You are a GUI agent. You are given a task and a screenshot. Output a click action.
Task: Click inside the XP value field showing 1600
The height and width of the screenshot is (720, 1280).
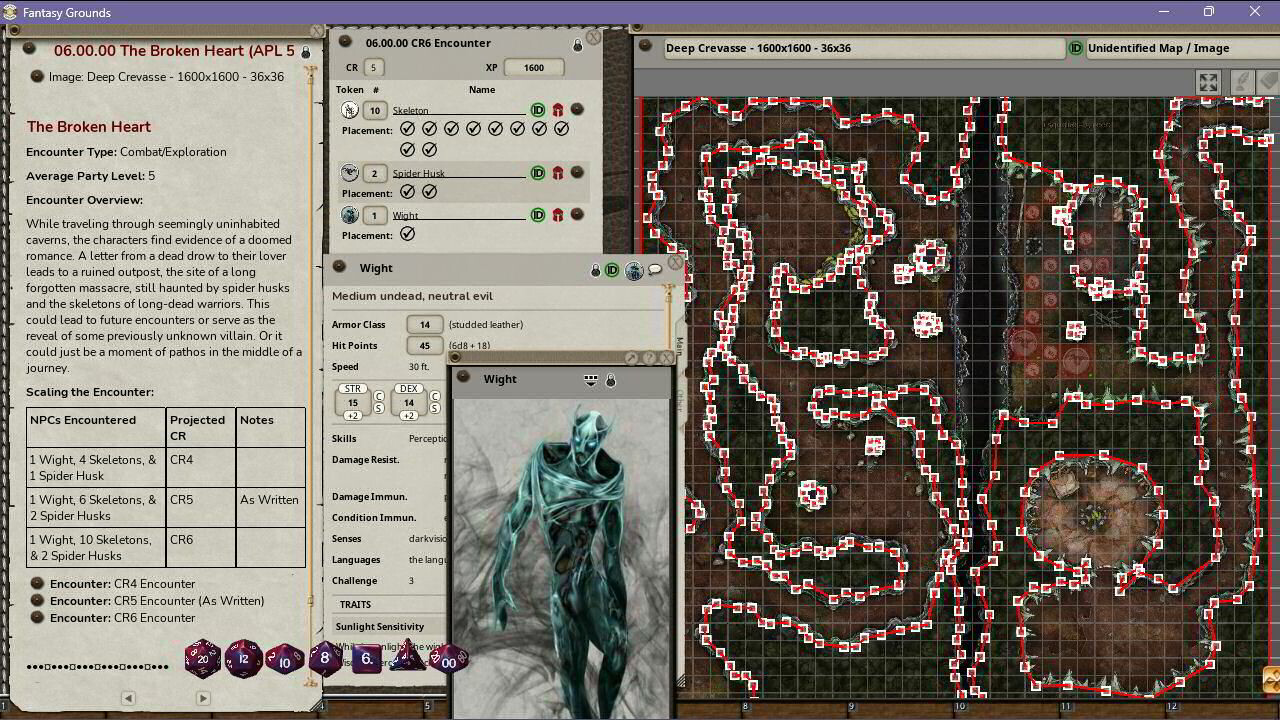(533, 67)
